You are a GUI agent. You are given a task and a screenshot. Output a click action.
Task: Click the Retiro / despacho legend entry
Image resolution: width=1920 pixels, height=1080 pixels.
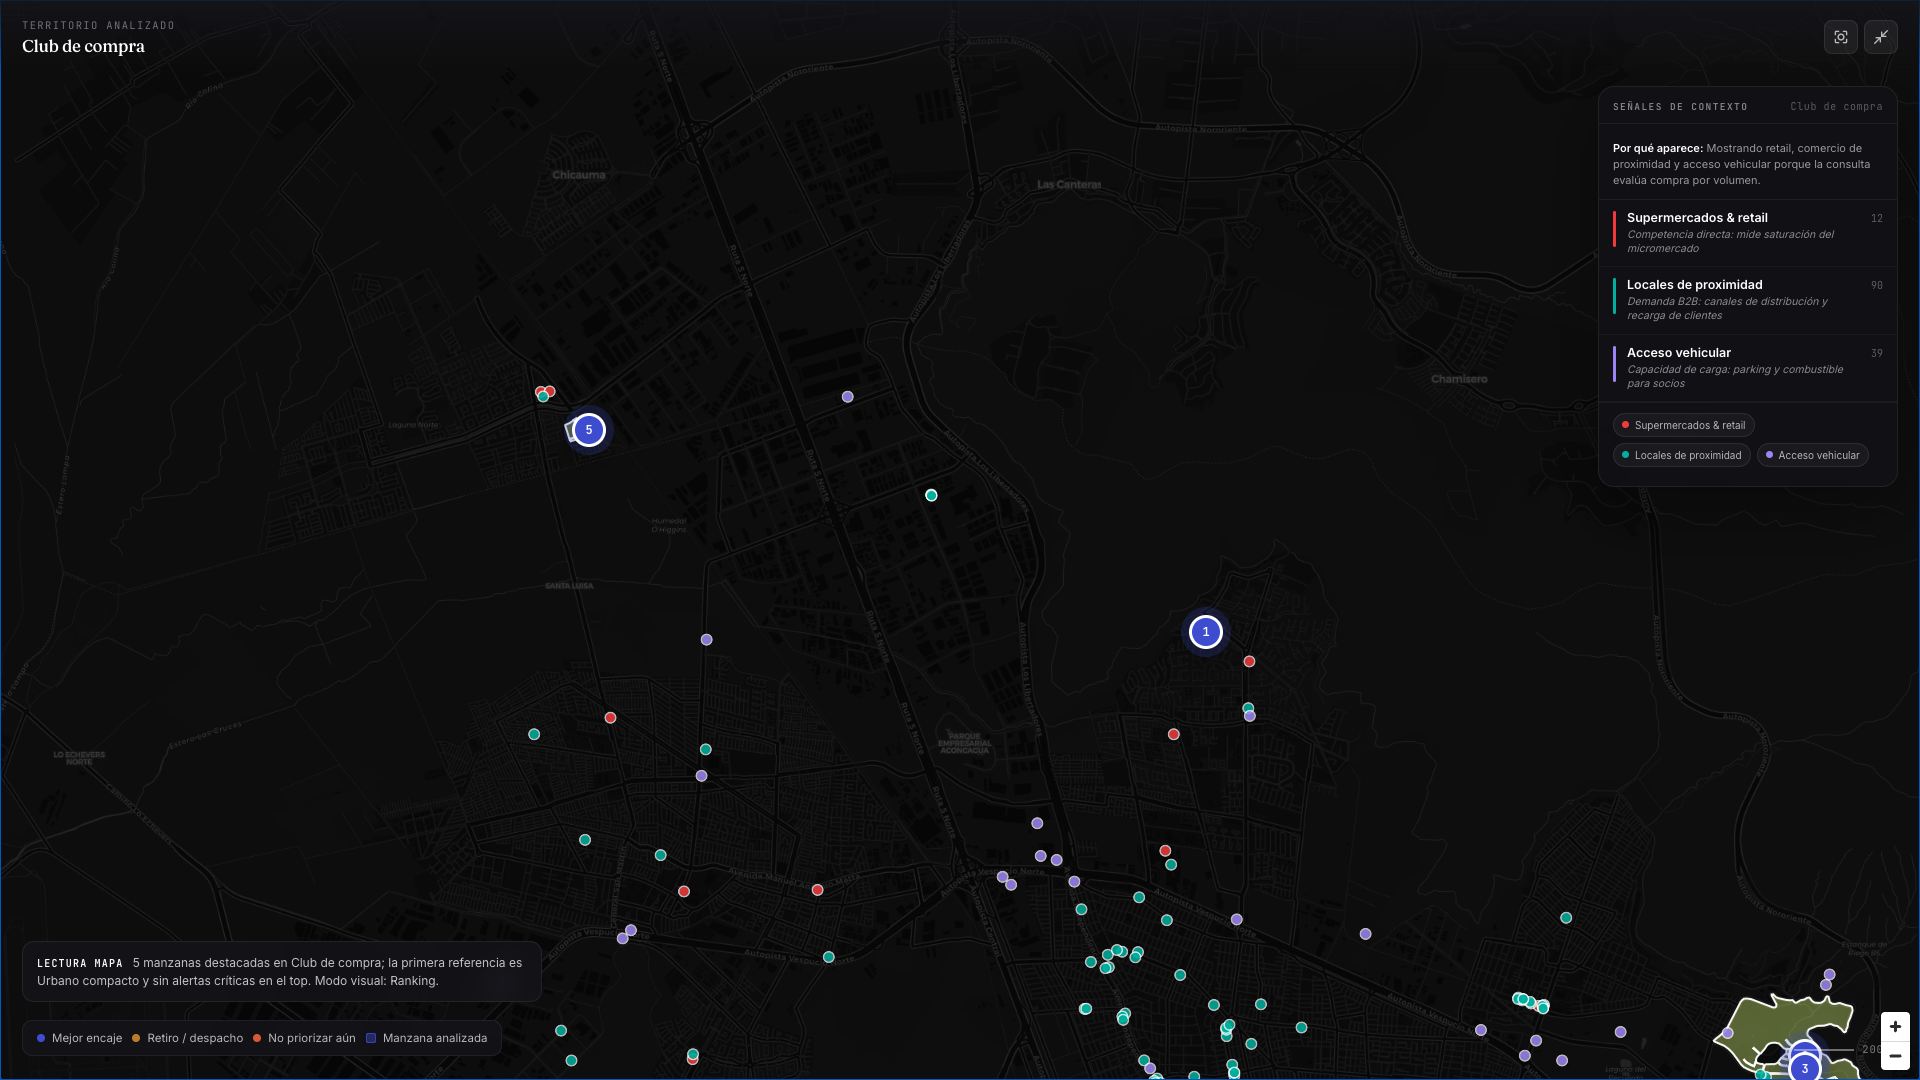click(187, 1038)
